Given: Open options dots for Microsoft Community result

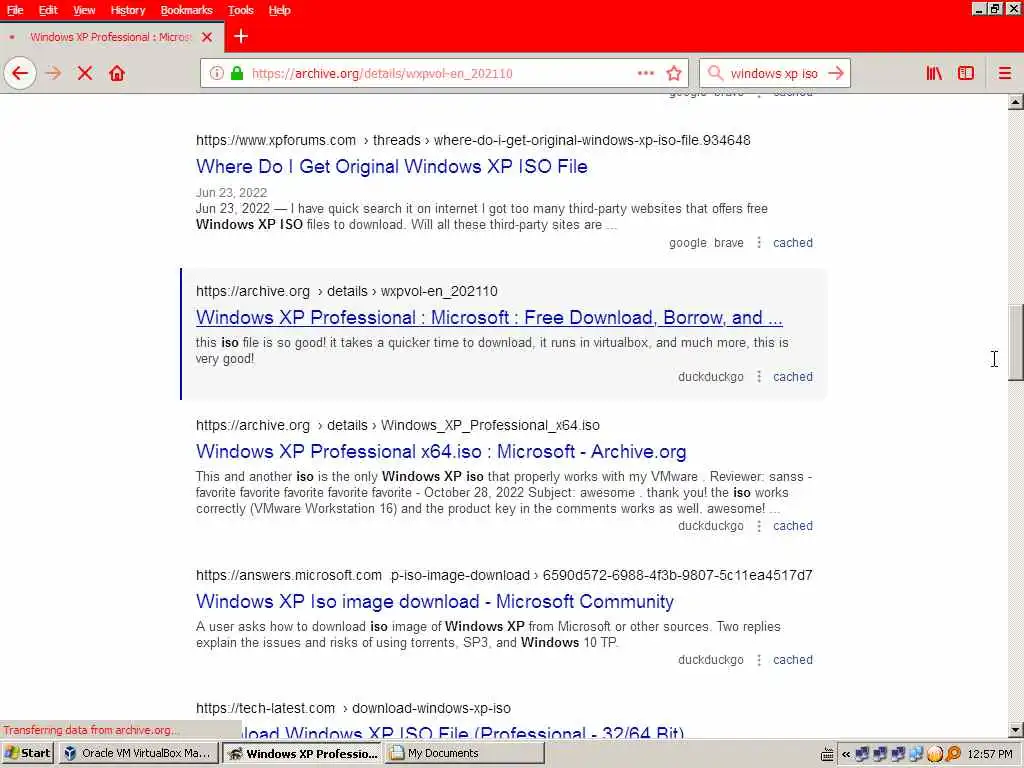Looking at the screenshot, I should point(759,660).
